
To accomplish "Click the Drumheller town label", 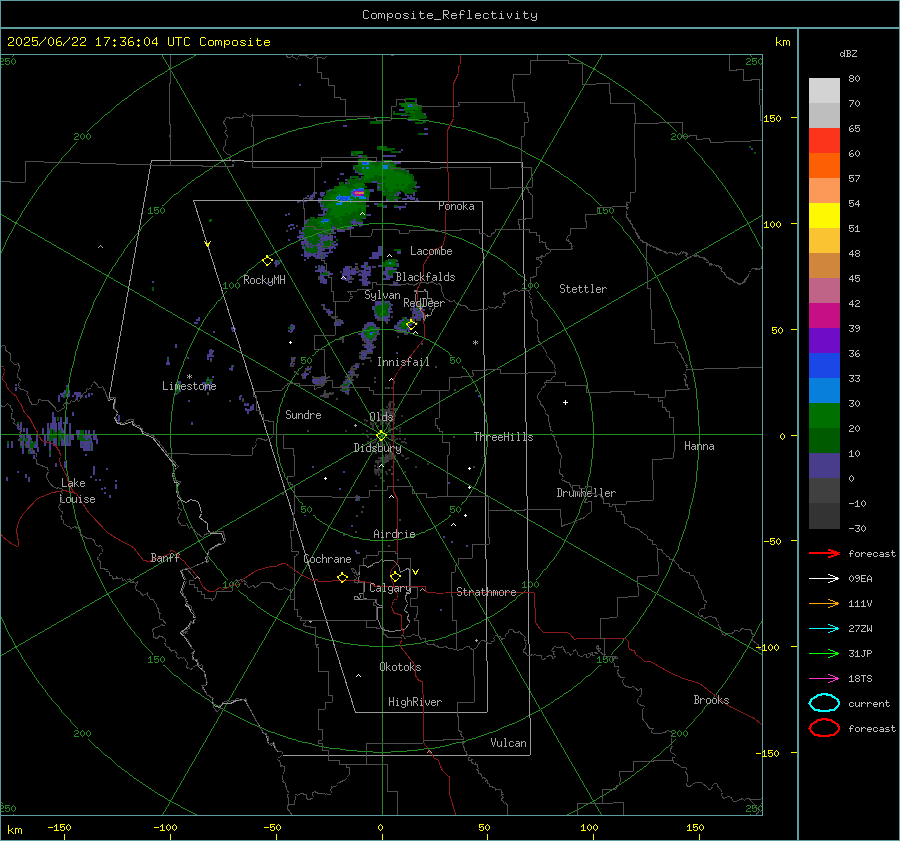I will pyautogui.click(x=586, y=493).
